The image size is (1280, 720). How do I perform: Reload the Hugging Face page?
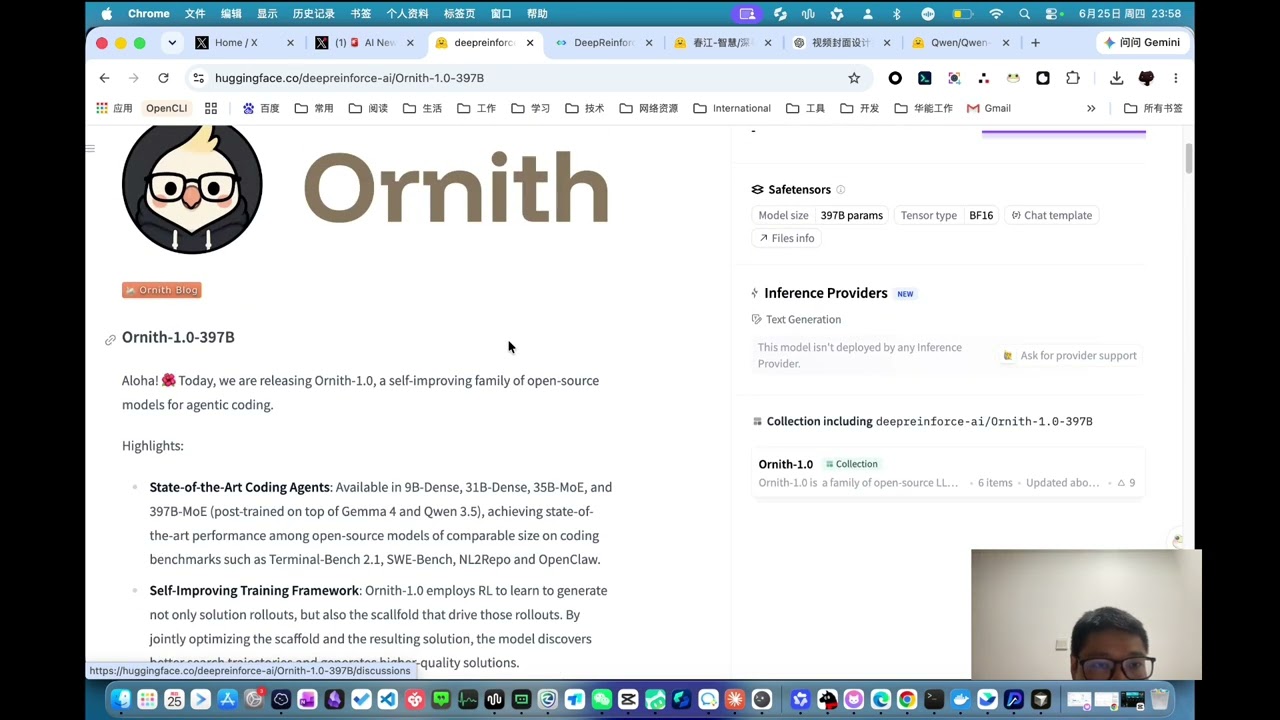pyautogui.click(x=163, y=78)
